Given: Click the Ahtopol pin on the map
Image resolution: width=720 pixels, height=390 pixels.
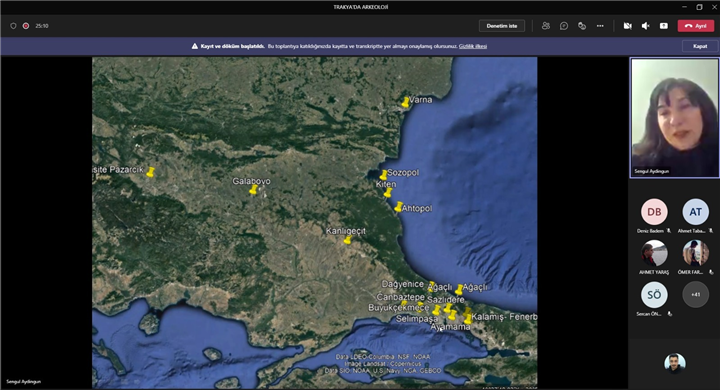Looking at the screenshot, I should tap(398, 207).
